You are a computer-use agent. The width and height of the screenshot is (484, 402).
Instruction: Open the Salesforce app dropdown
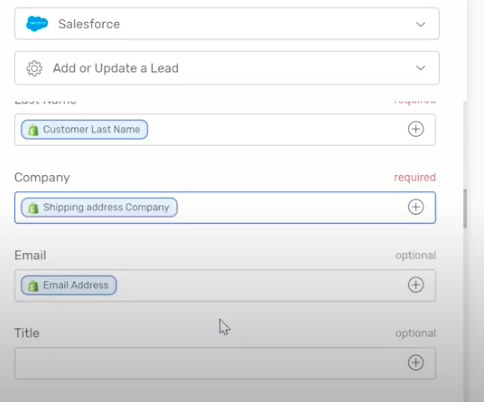(227, 24)
